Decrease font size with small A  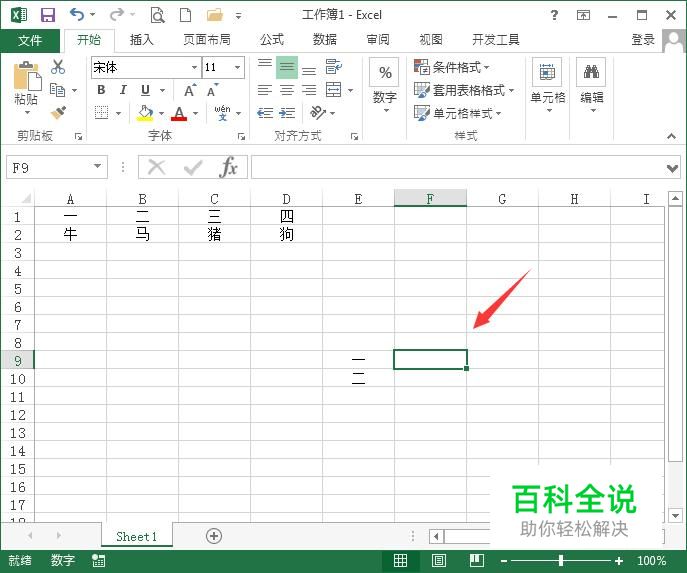click(212, 90)
